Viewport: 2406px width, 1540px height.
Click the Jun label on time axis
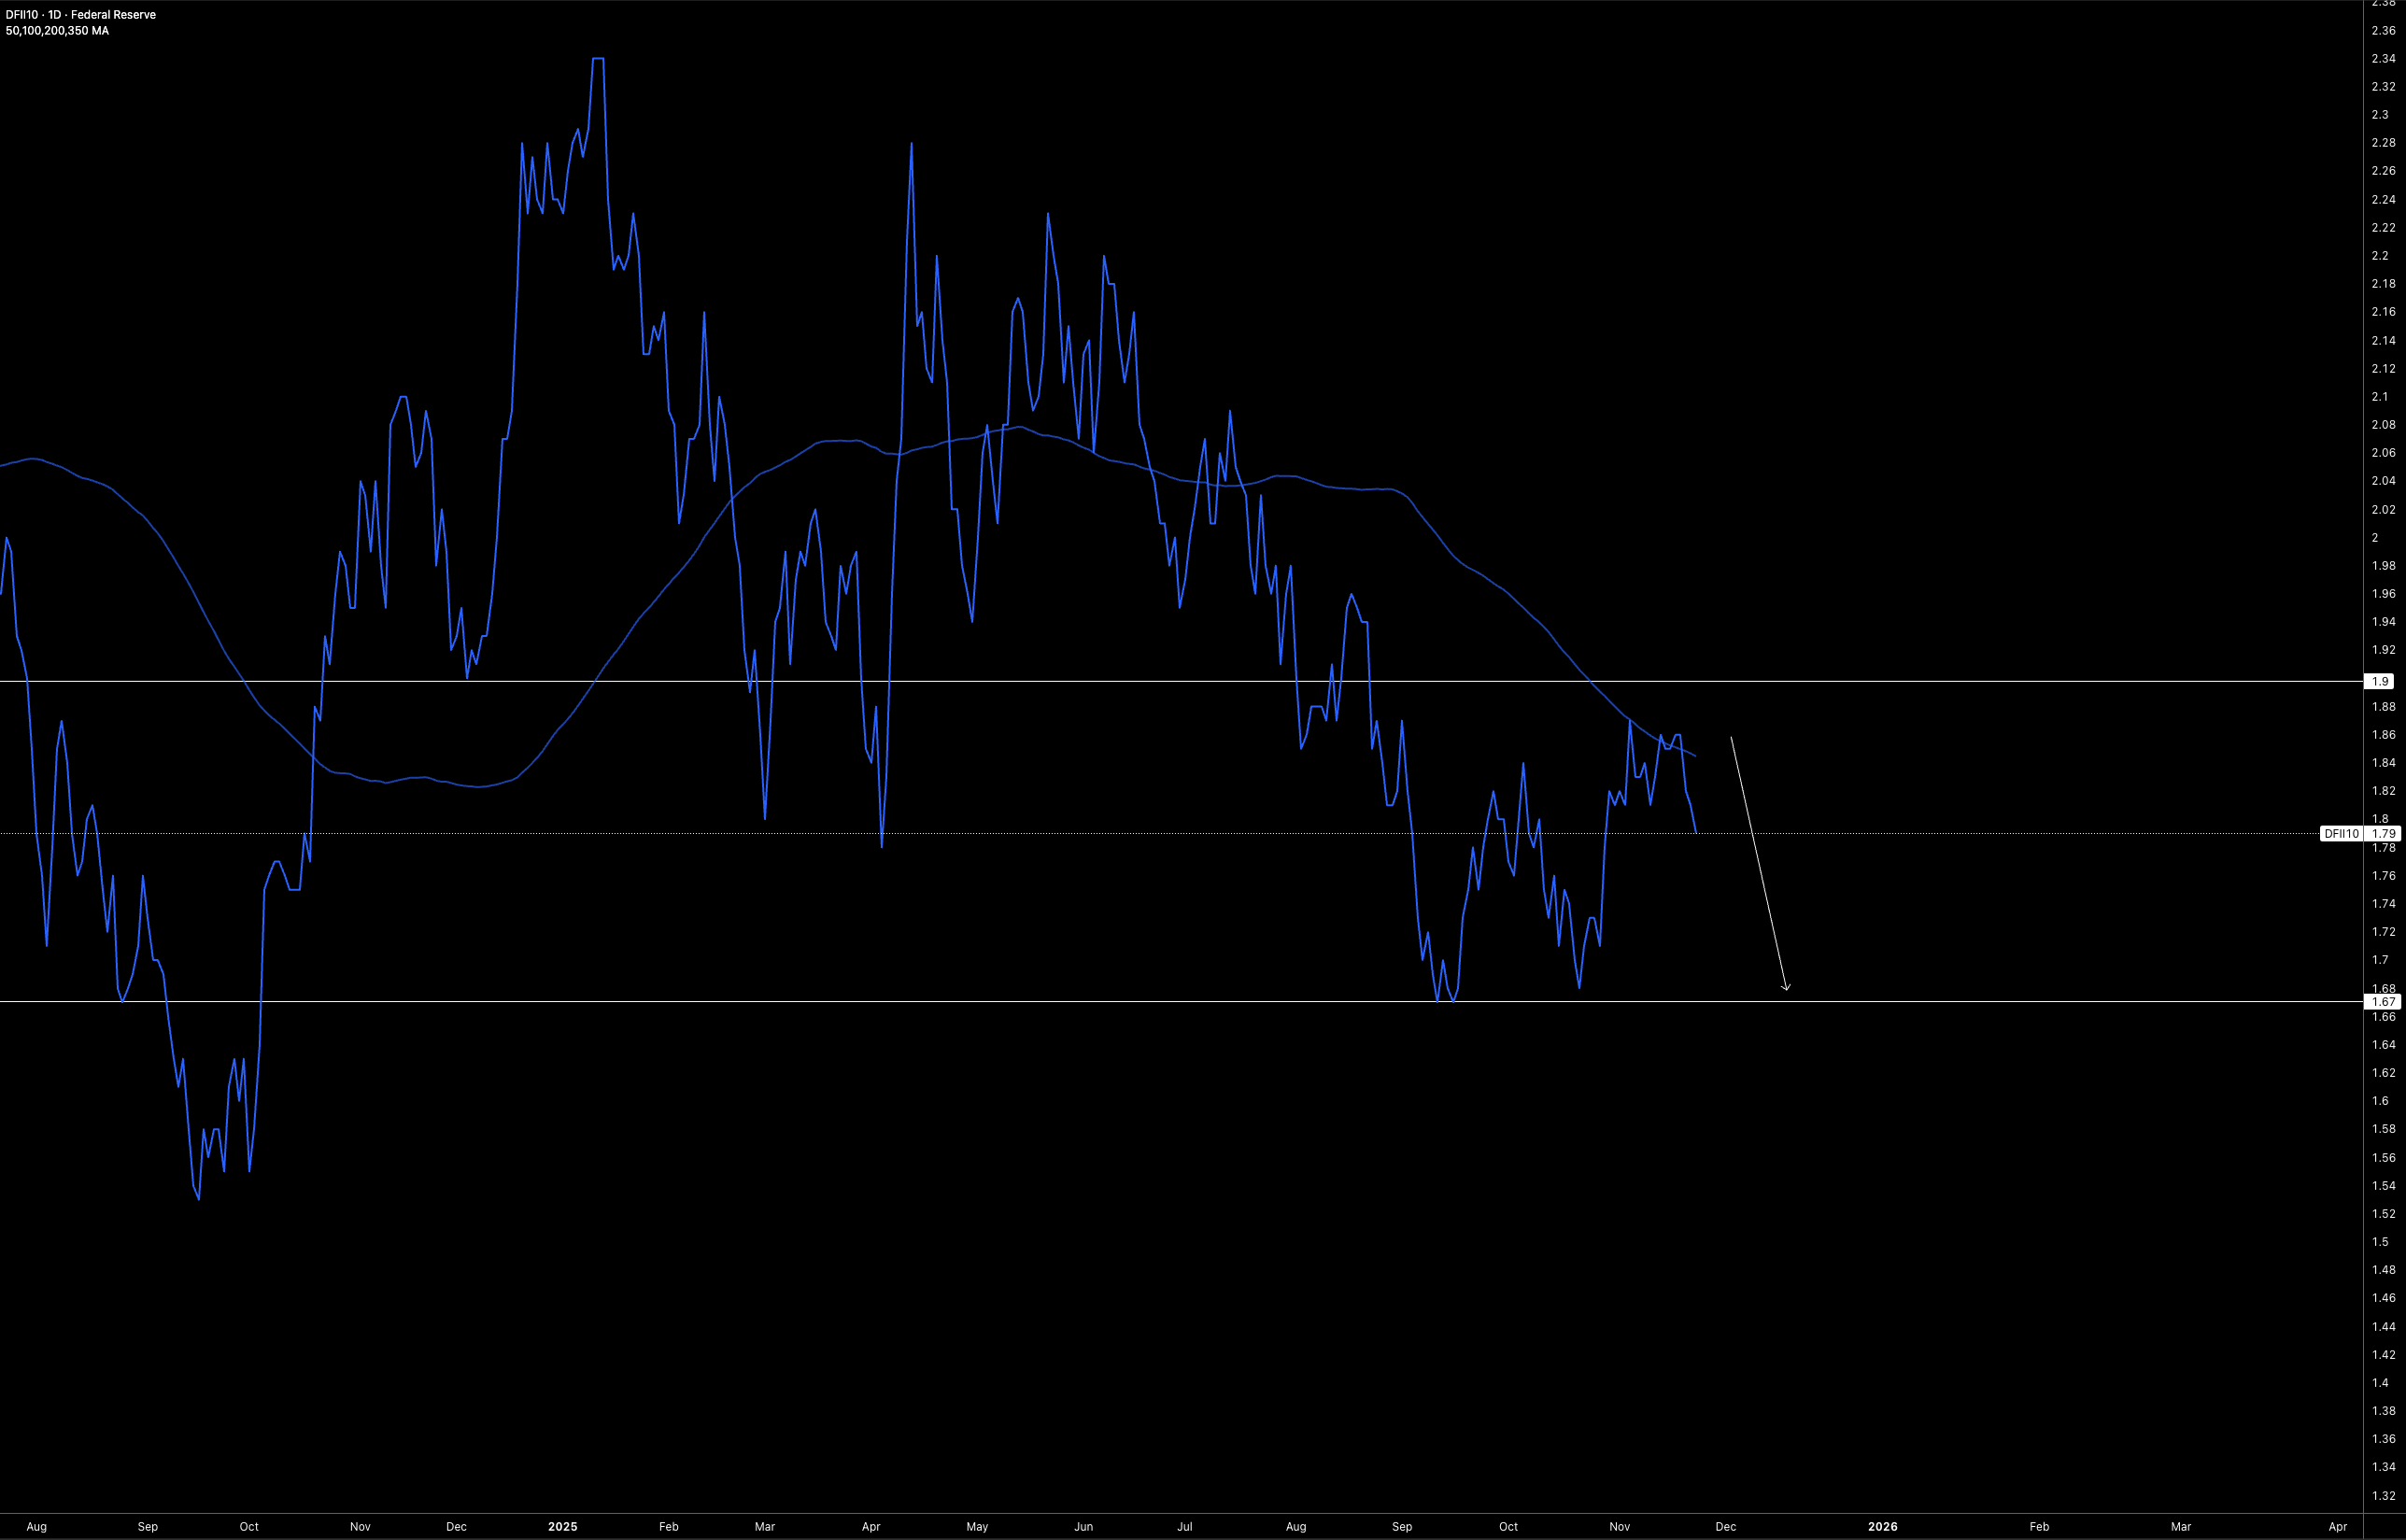[x=1083, y=1526]
